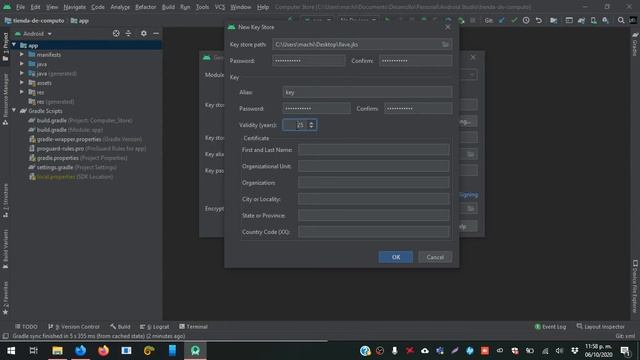Click the Windows Start button
640x360 pixels.
pyautogui.click(x=11, y=350)
